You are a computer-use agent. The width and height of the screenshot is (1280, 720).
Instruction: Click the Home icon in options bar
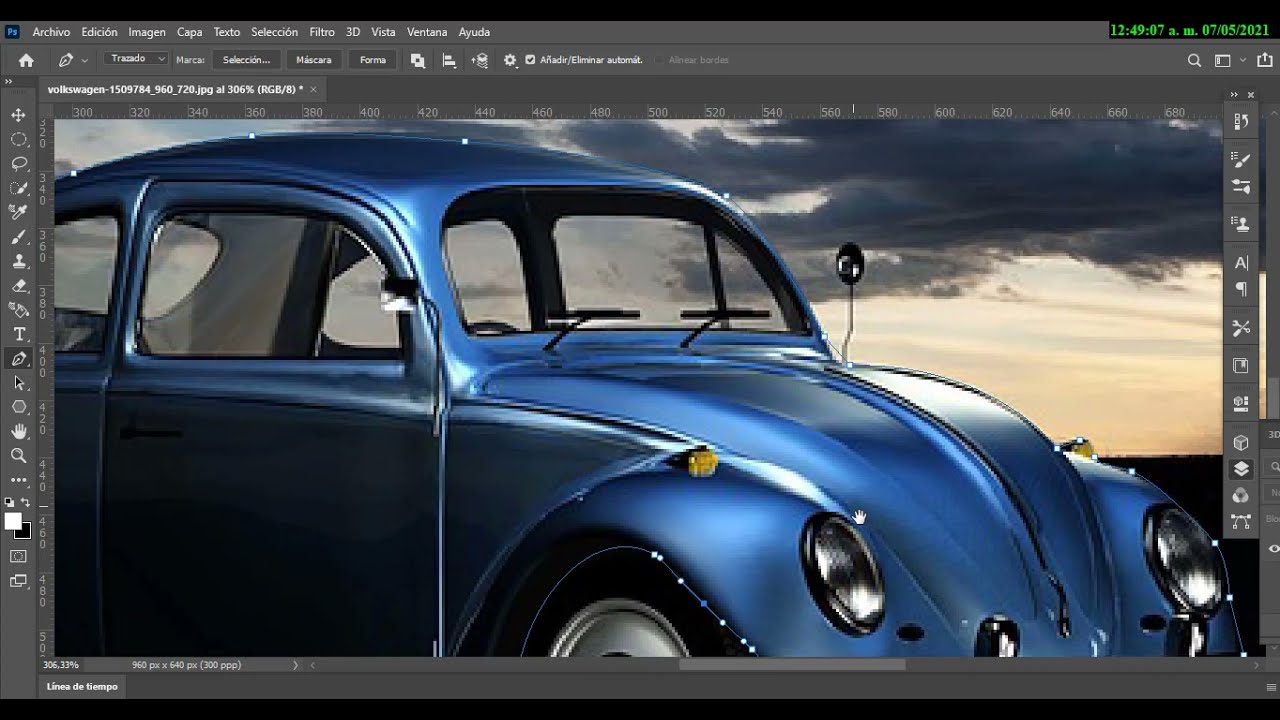coord(26,60)
